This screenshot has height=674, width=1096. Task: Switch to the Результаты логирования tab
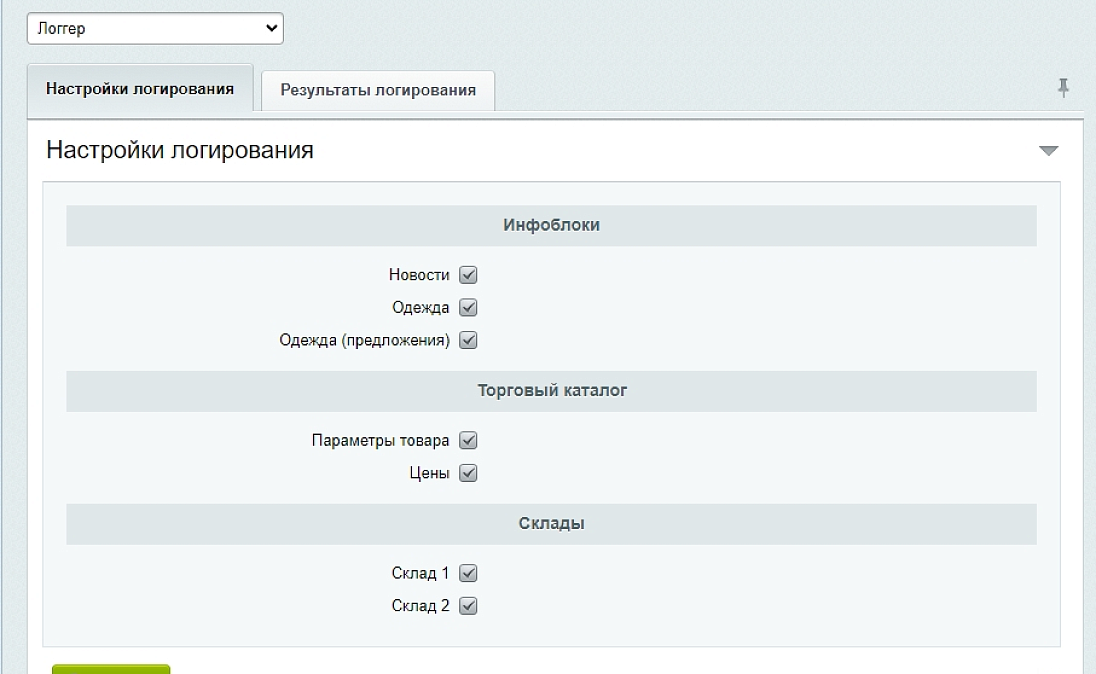tap(377, 90)
